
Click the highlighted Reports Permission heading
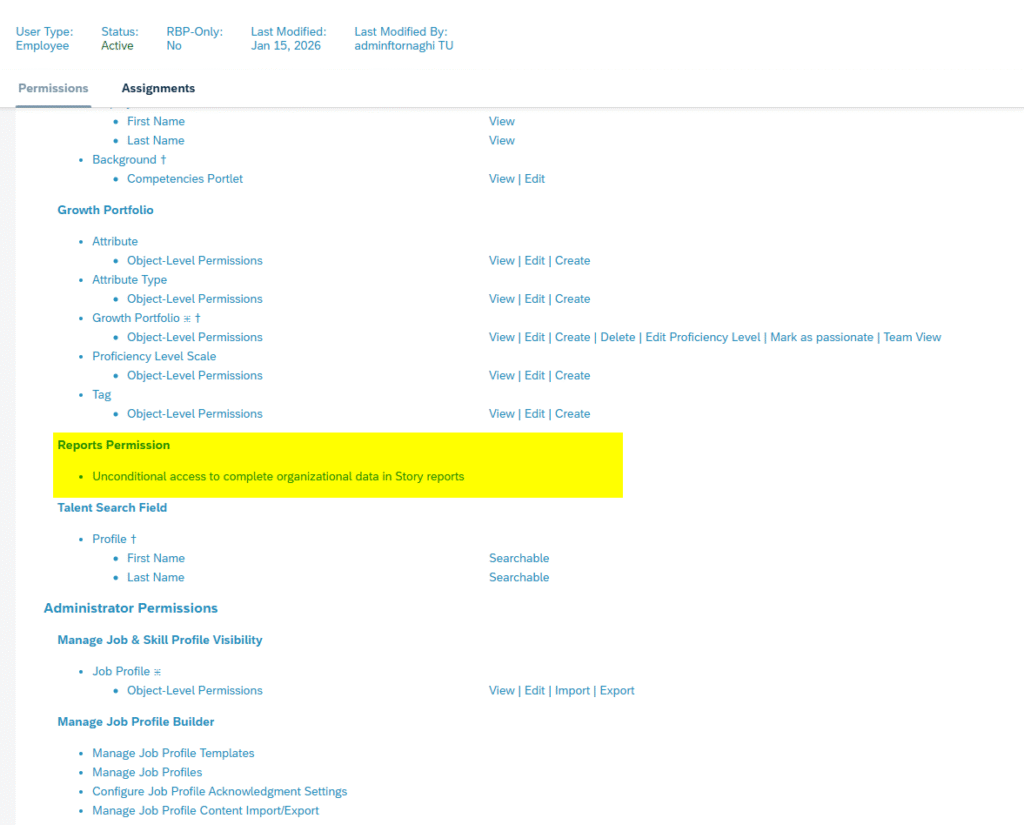(114, 445)
